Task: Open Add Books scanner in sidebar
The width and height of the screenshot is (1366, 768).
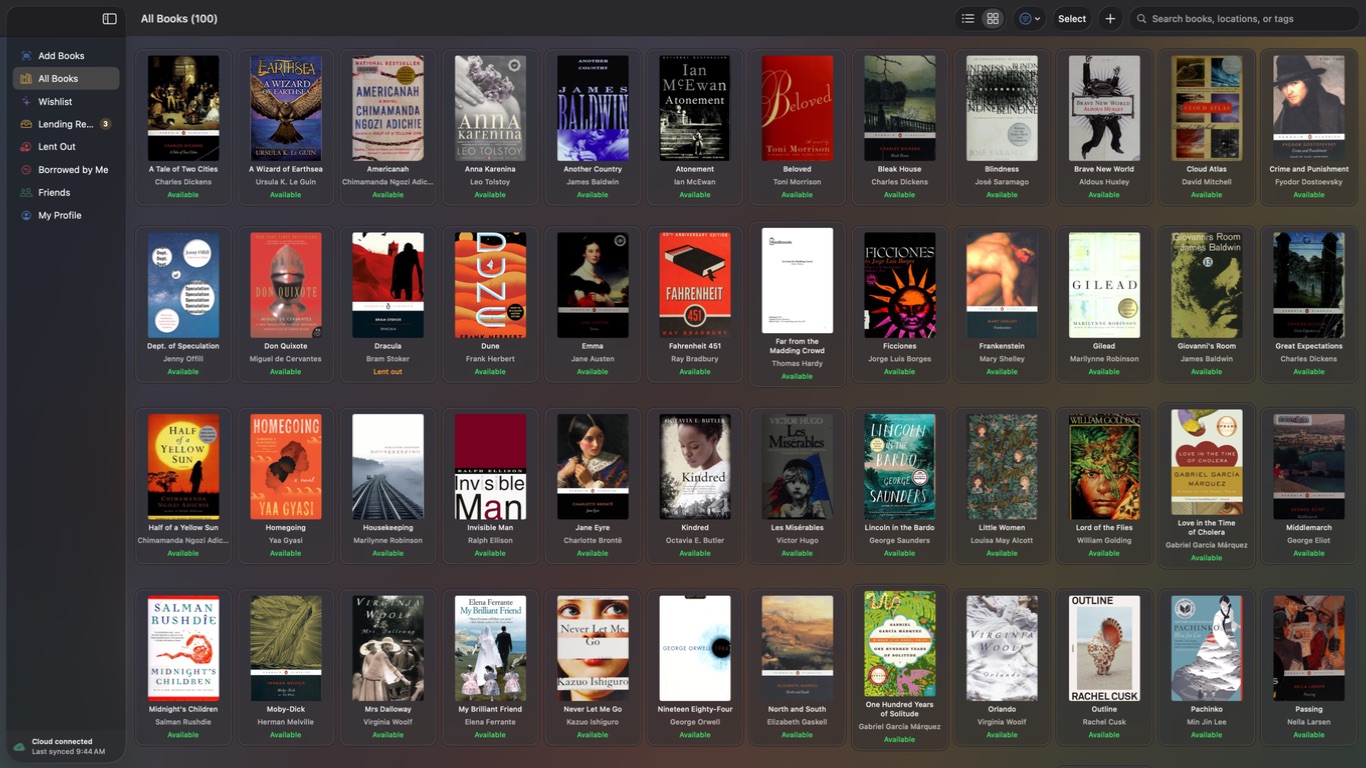Action: pyautogui.click(x=66, y=56)
